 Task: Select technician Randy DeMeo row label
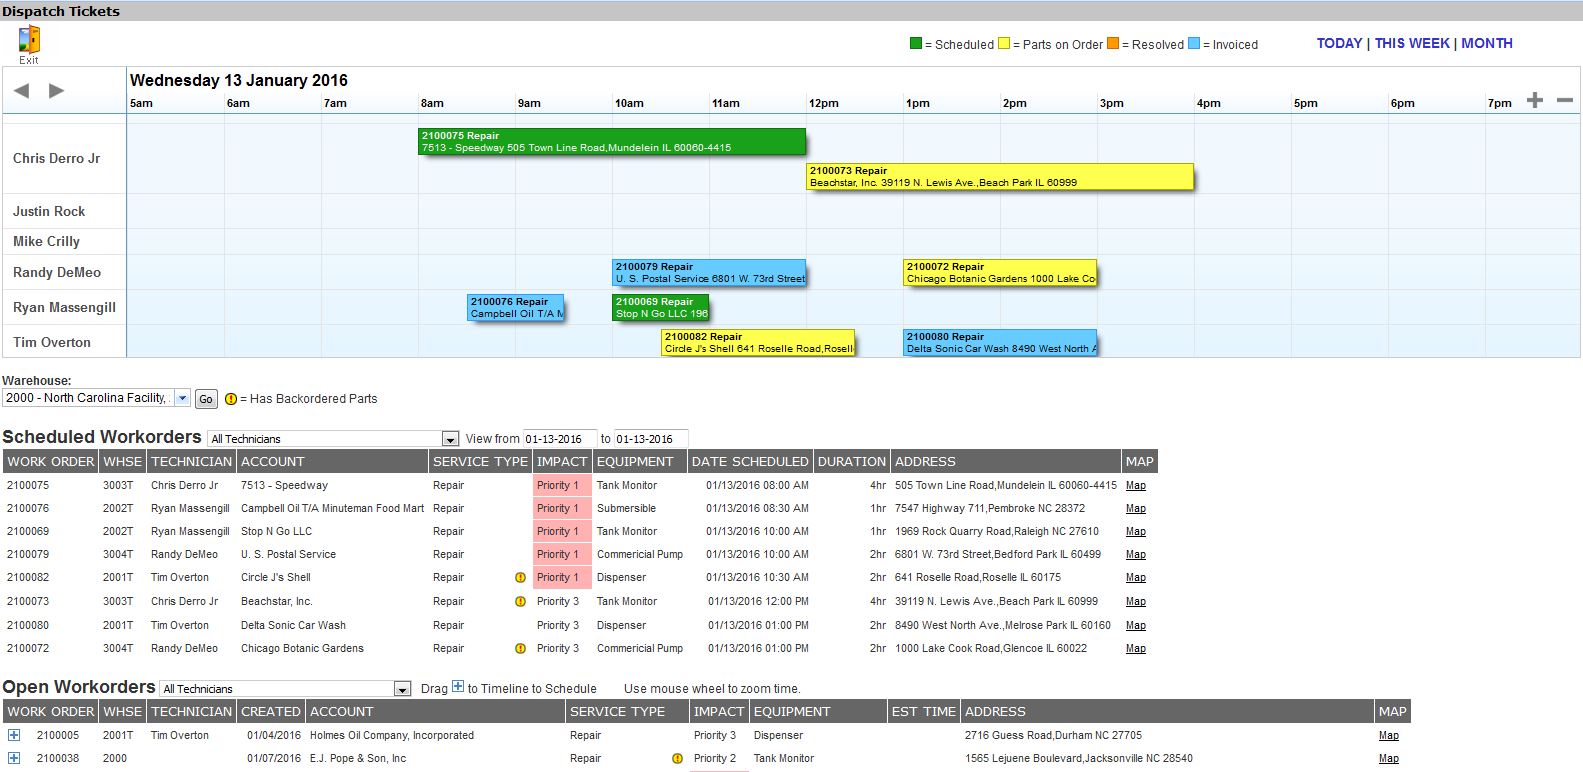tap(57, 272)
